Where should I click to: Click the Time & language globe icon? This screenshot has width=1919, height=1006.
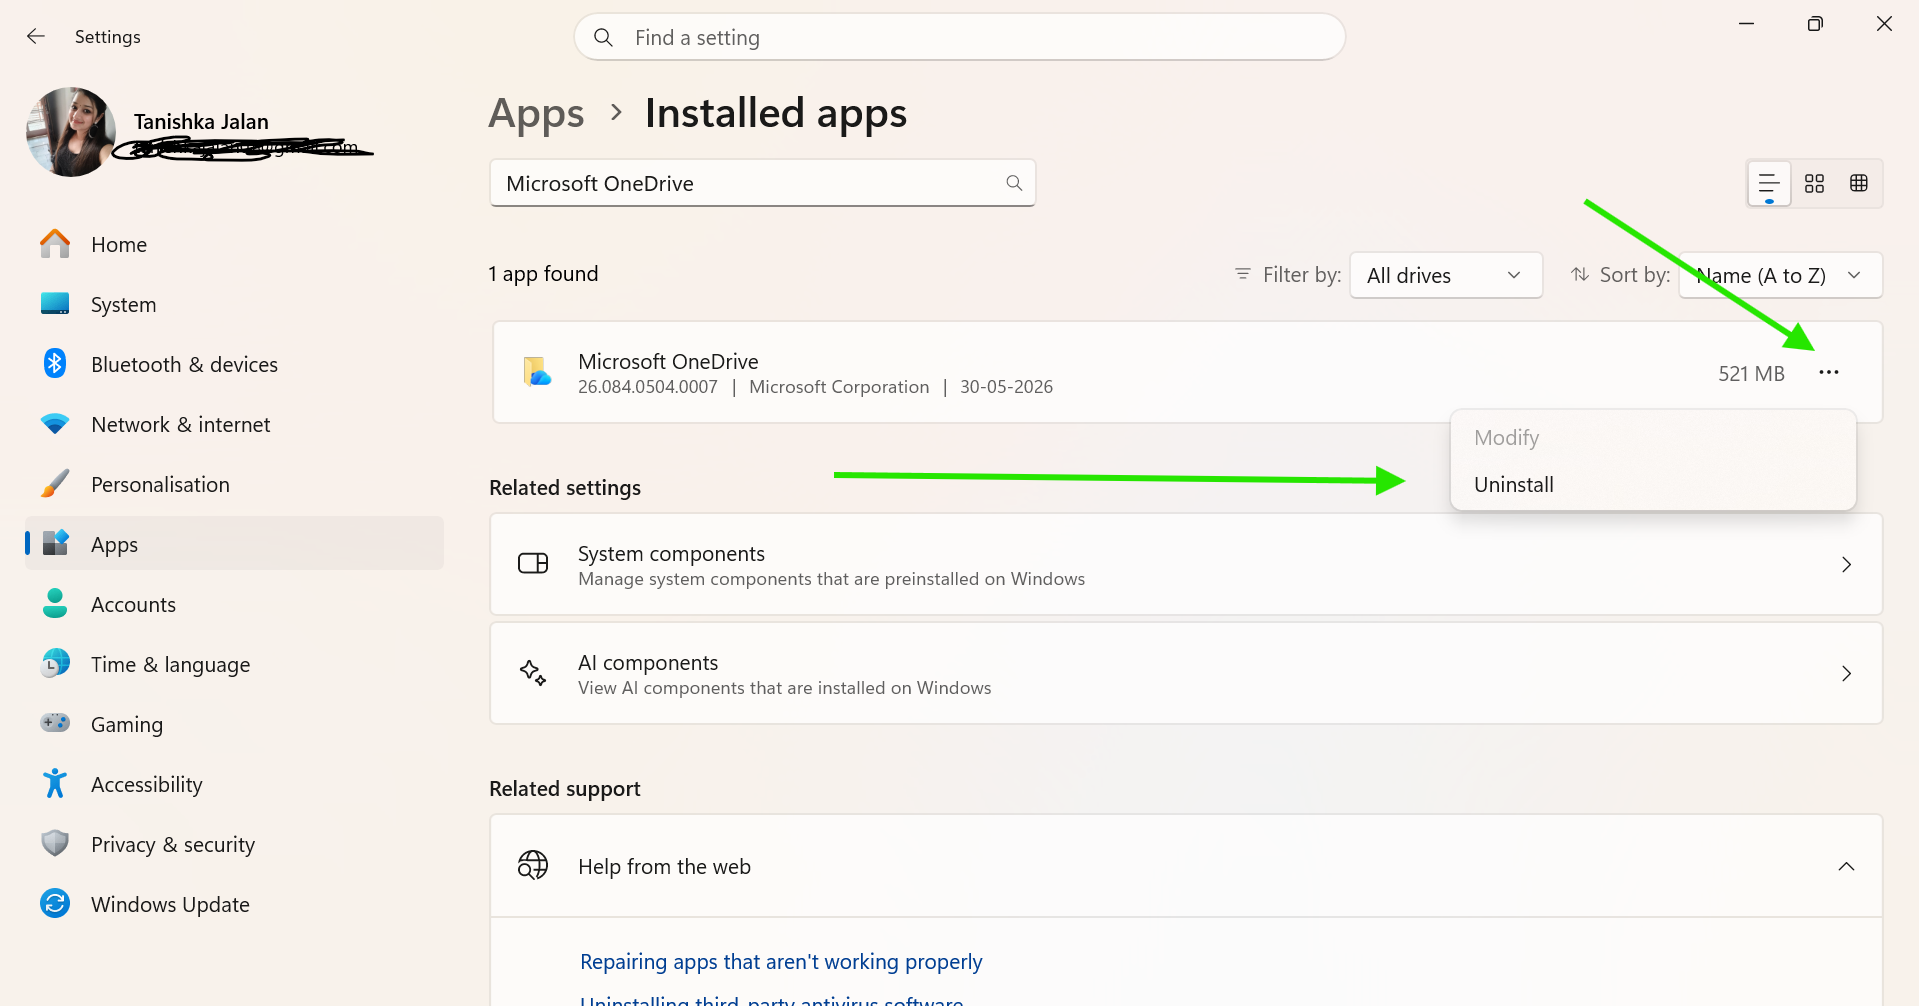point(55,663)
